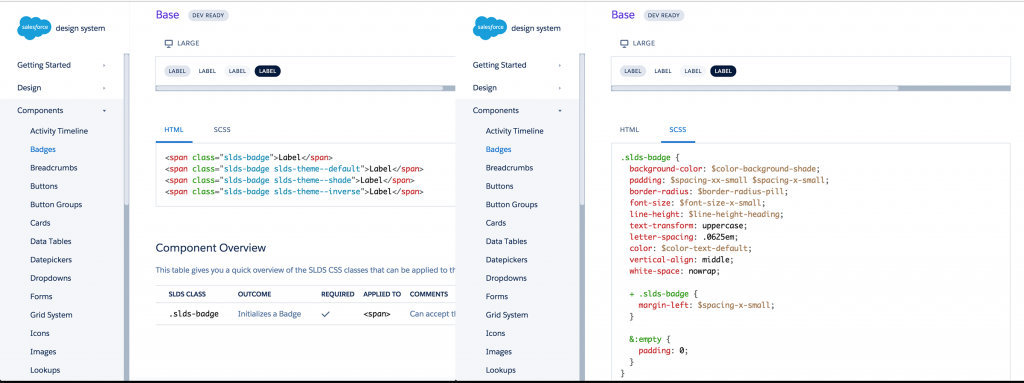Open Images in the left page sidebar
Viewport: 1024px width, 383px height.
pos(42,352)
